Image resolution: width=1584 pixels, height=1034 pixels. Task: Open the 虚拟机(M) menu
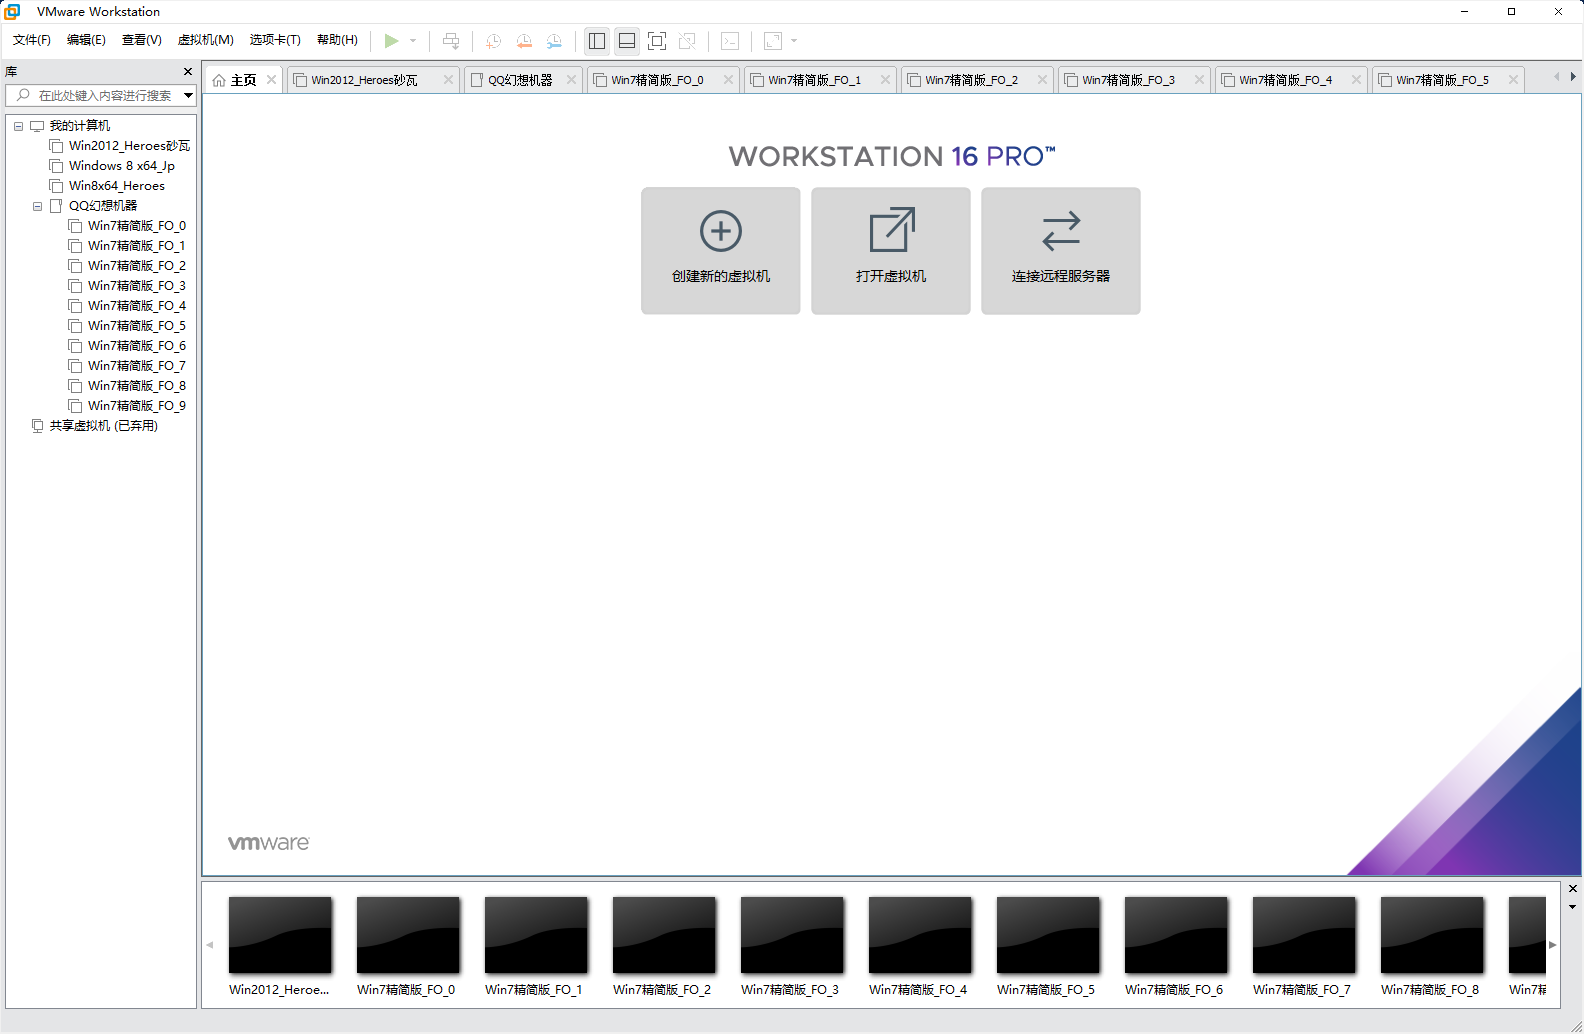(205, 40)
